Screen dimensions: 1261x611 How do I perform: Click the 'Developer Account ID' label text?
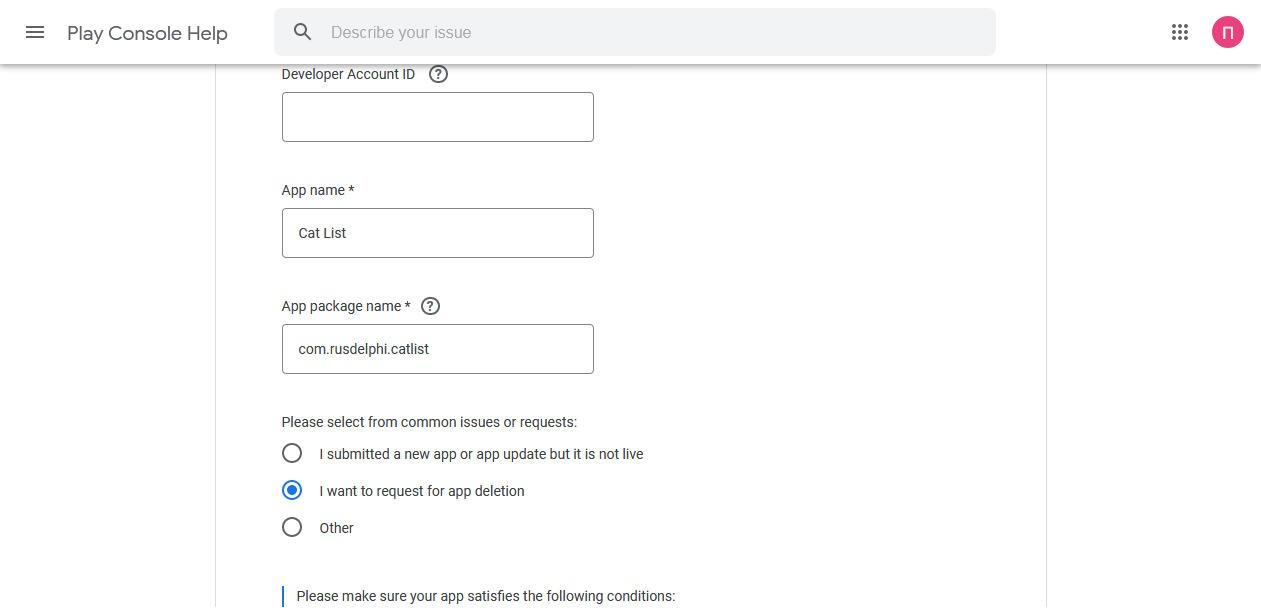348,74
